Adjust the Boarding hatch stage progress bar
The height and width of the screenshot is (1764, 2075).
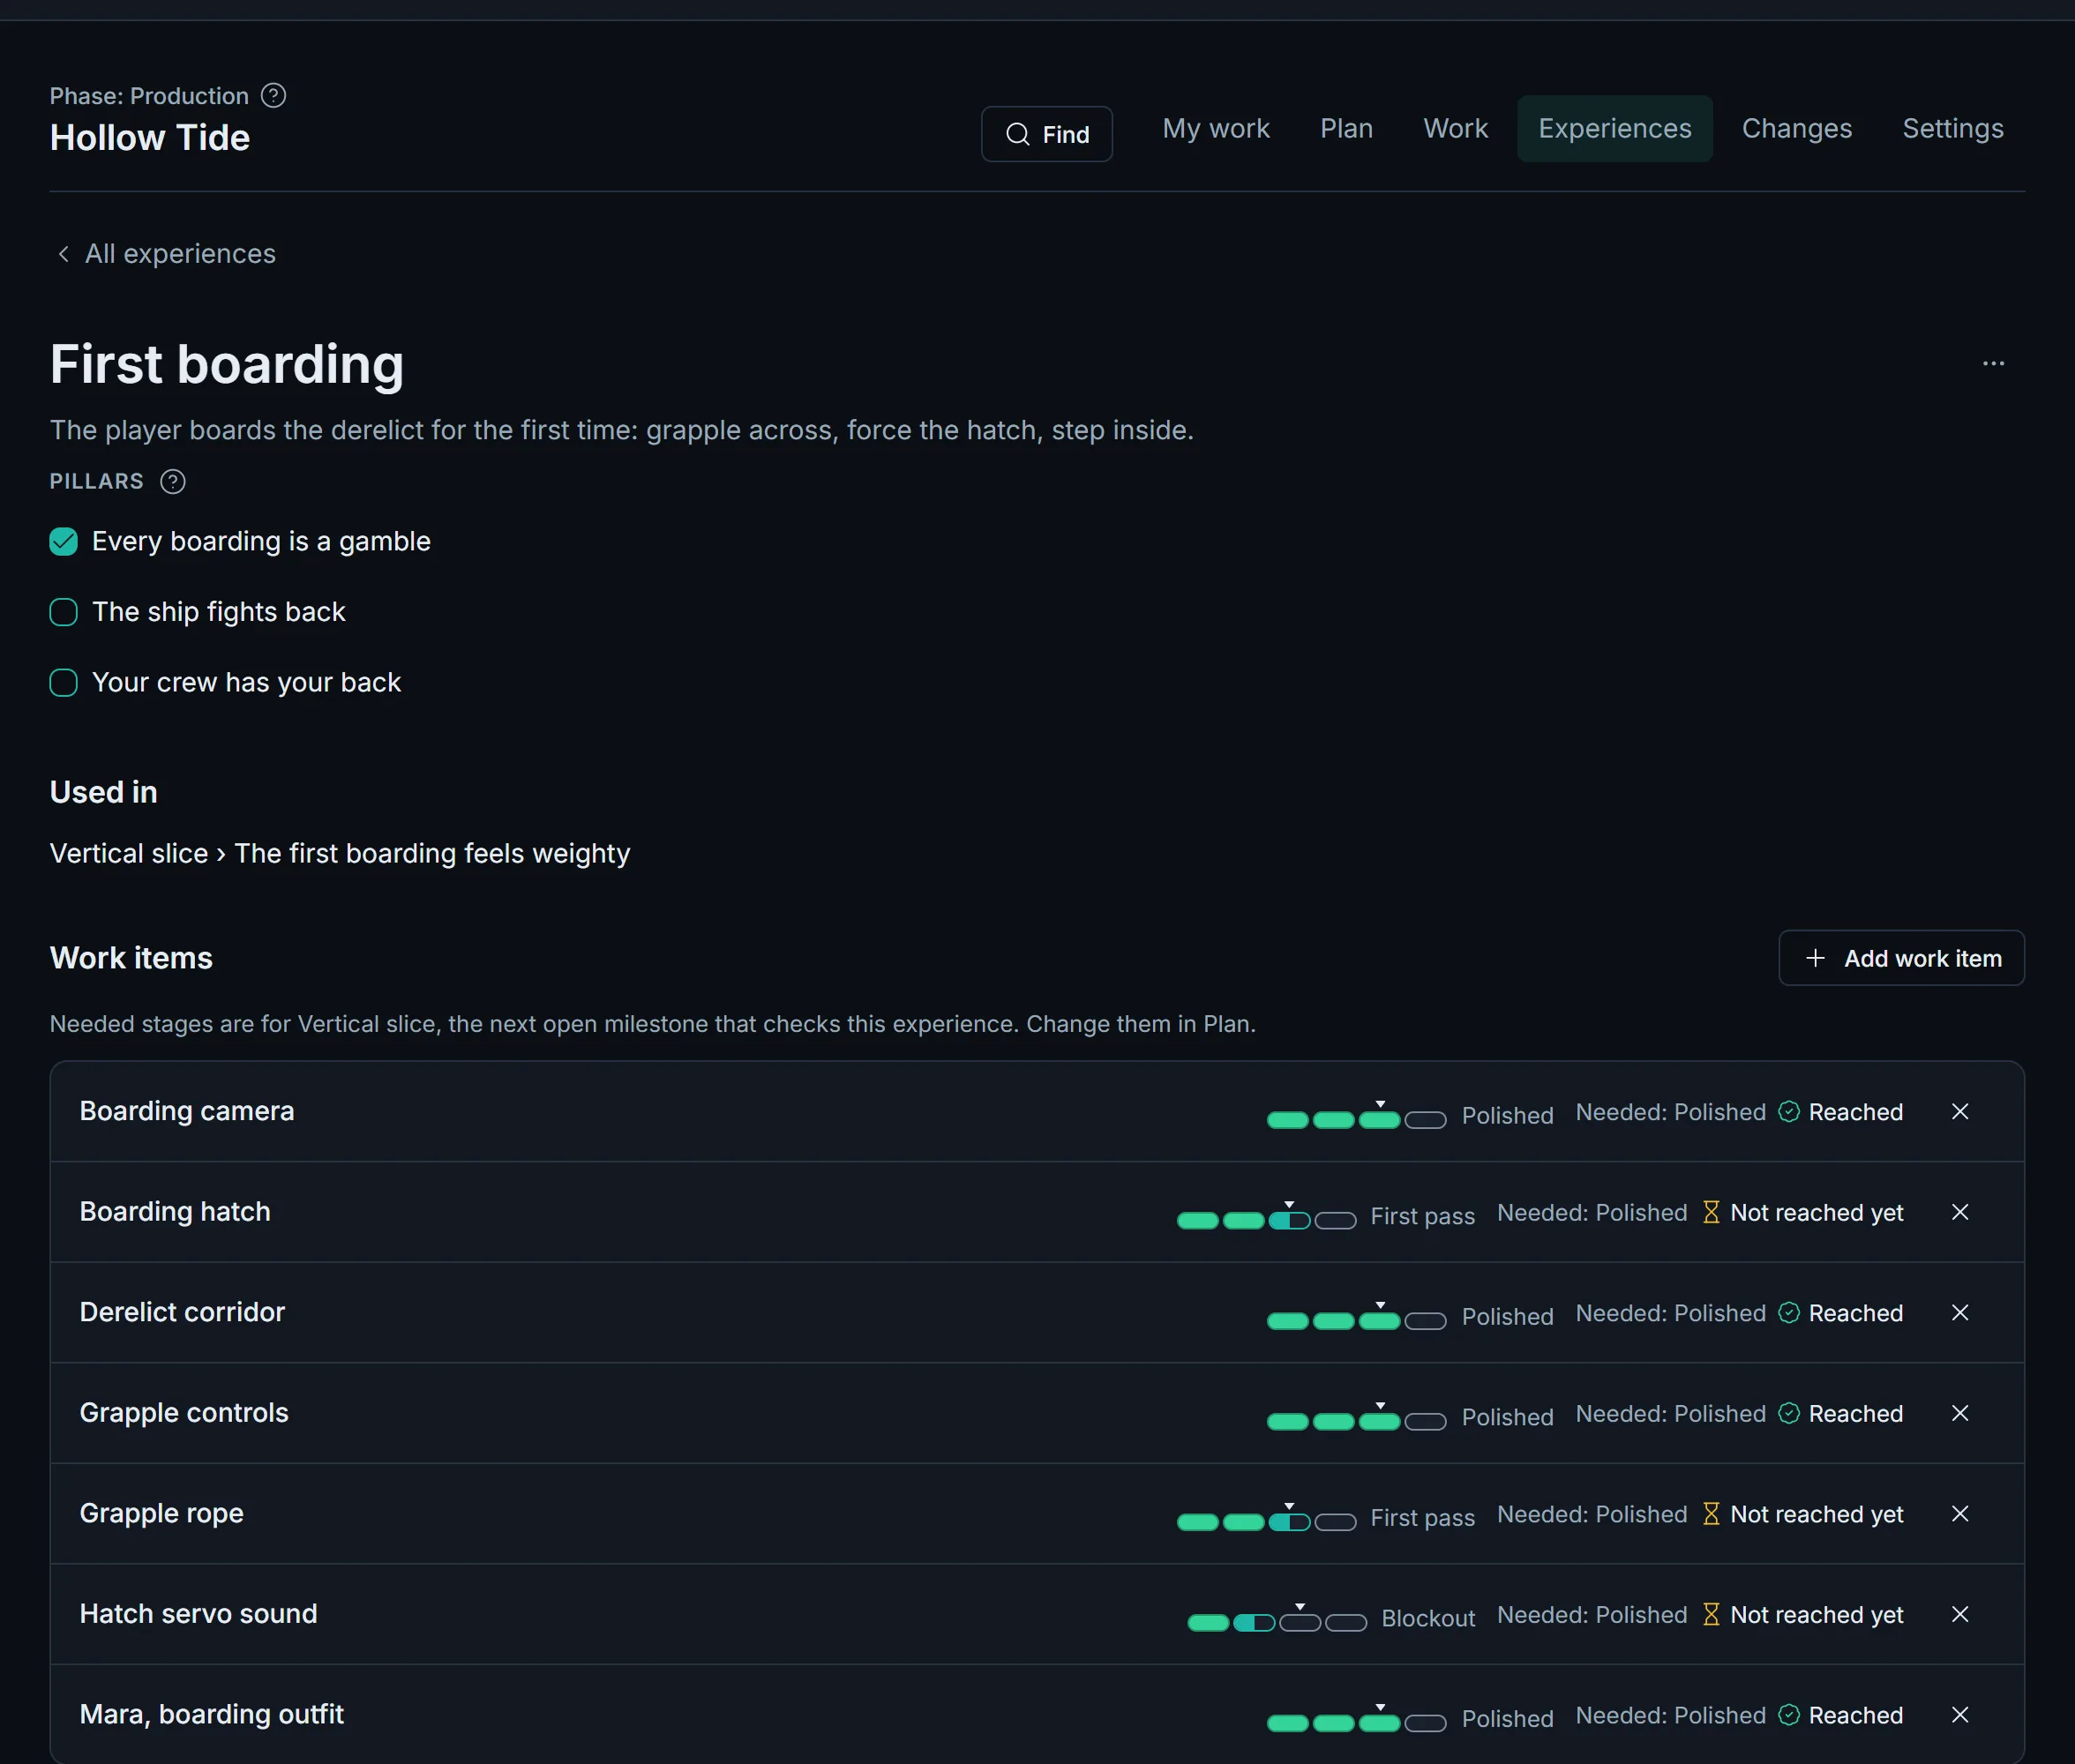point(1266,1218)
